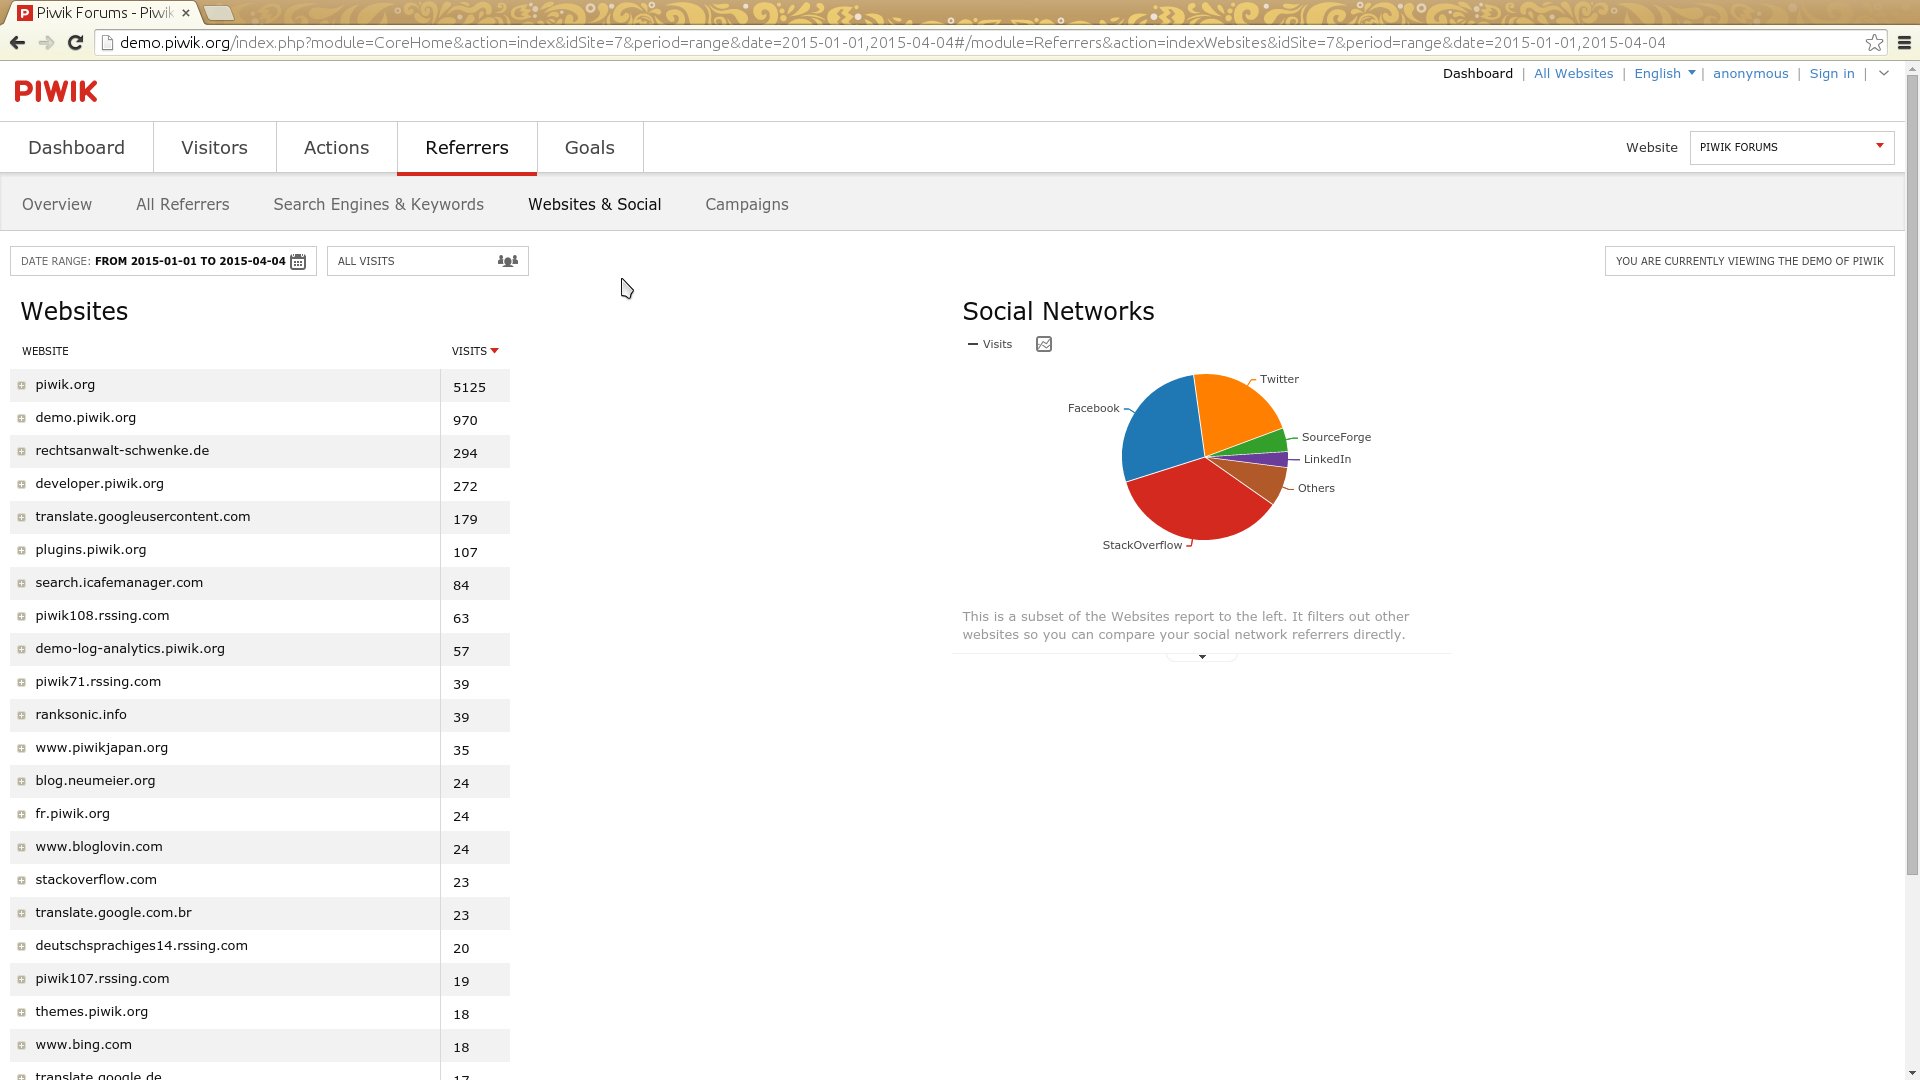1920x1080 pixels.
Task: Open the Campaigns submenu
Action: (x=747, y=204)
